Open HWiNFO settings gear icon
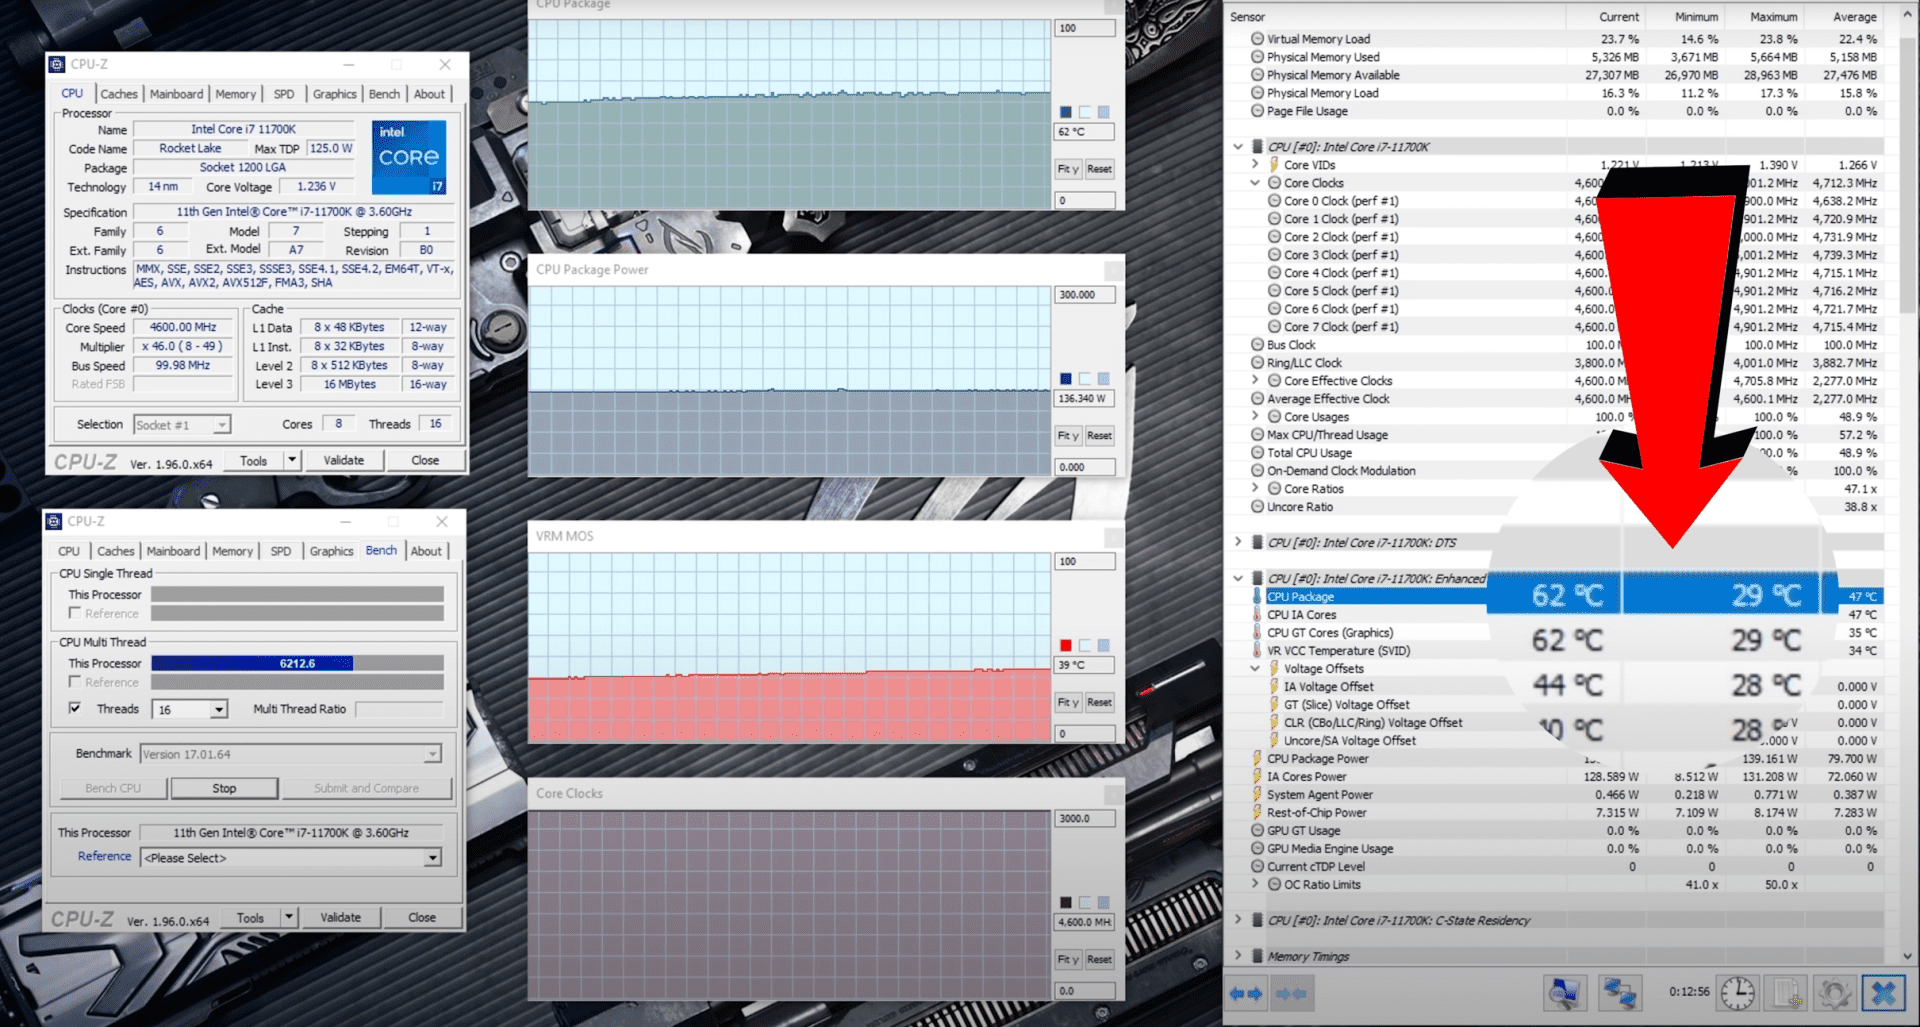Viewport: 1920px width, 1027px height. point(1835,993)
